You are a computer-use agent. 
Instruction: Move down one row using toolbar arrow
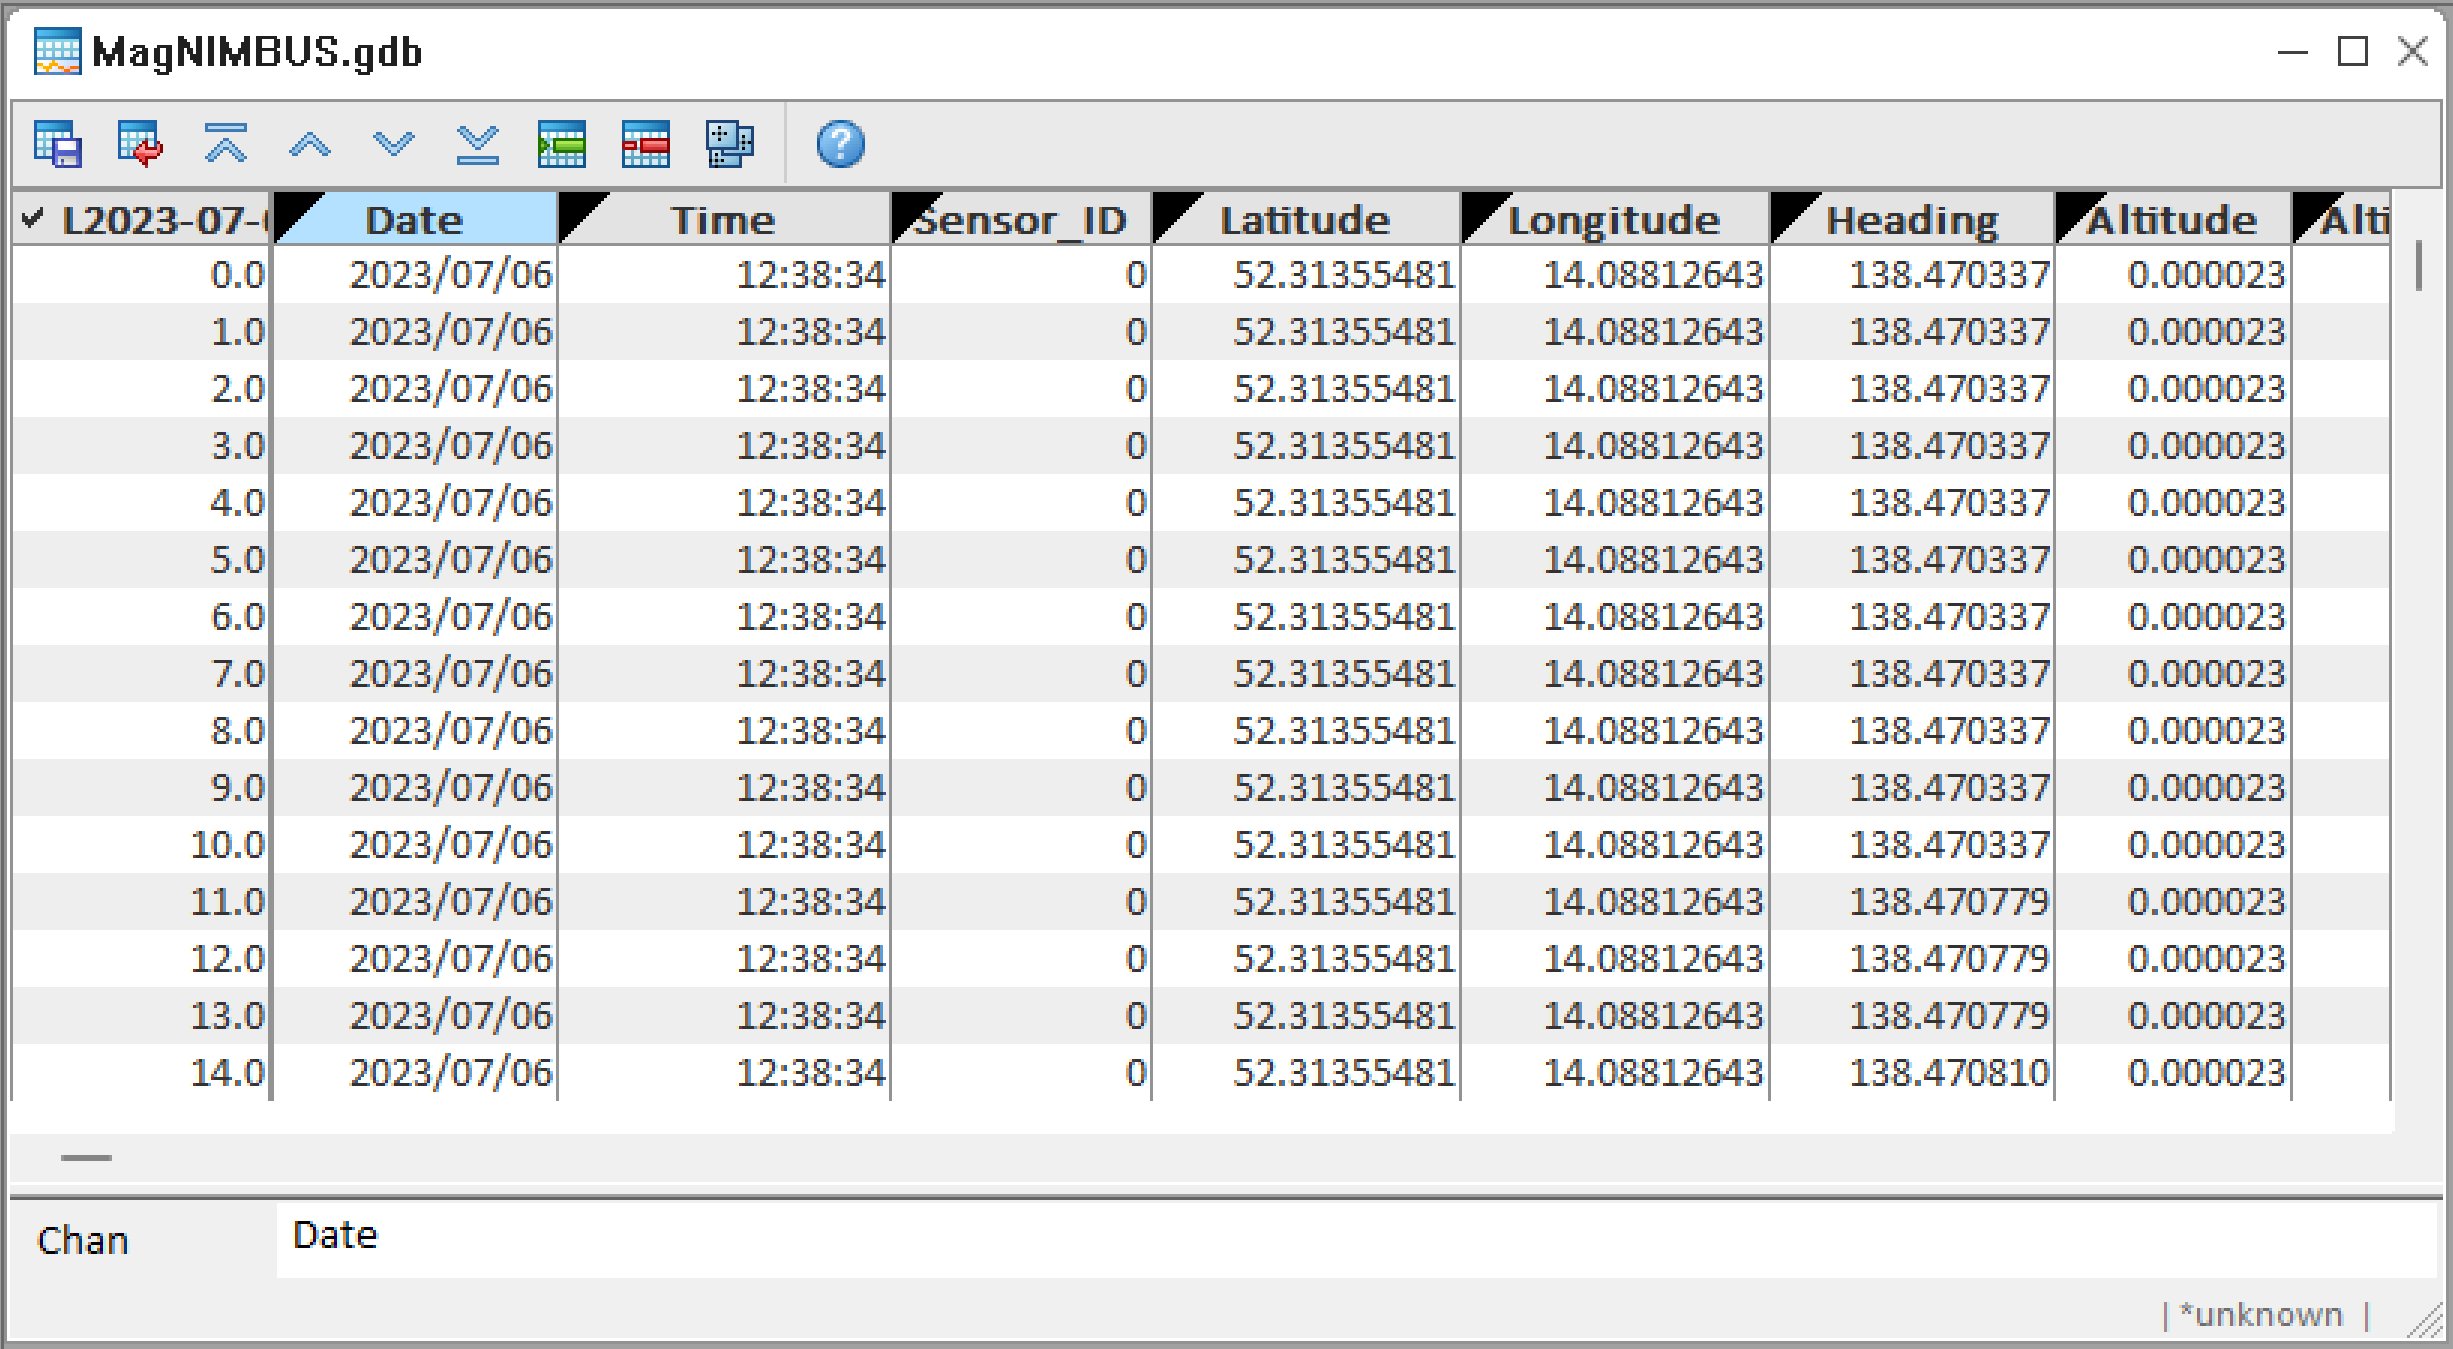(x=393, y=145)
